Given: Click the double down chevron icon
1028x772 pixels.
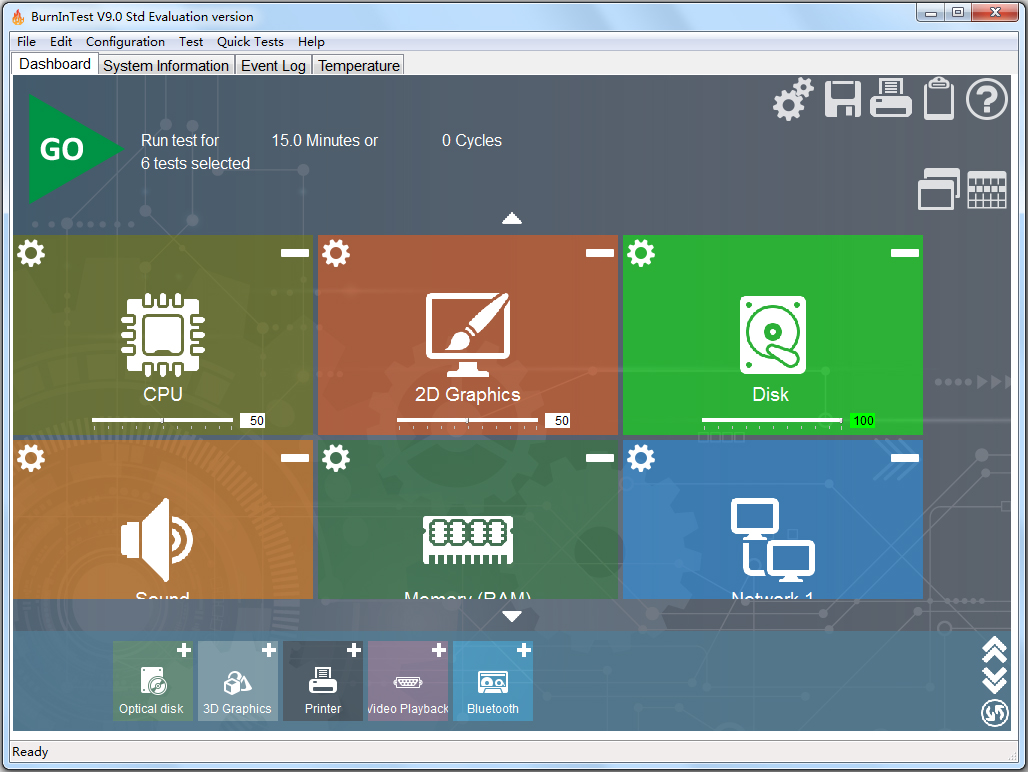Looking at the screenshot, I should 994,680.
